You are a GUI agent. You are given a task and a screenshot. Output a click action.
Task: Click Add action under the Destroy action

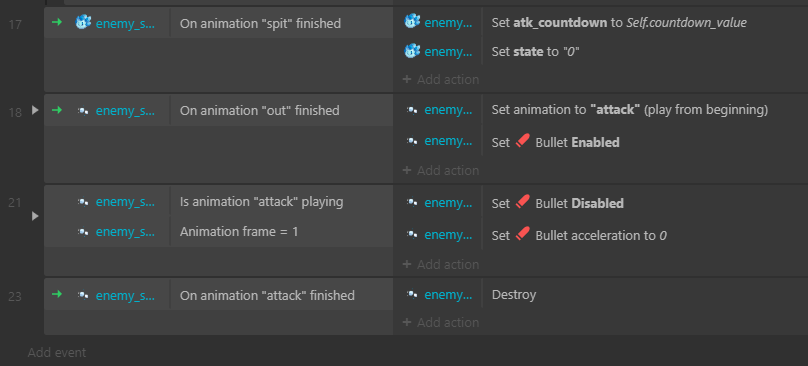coord(441,322)
